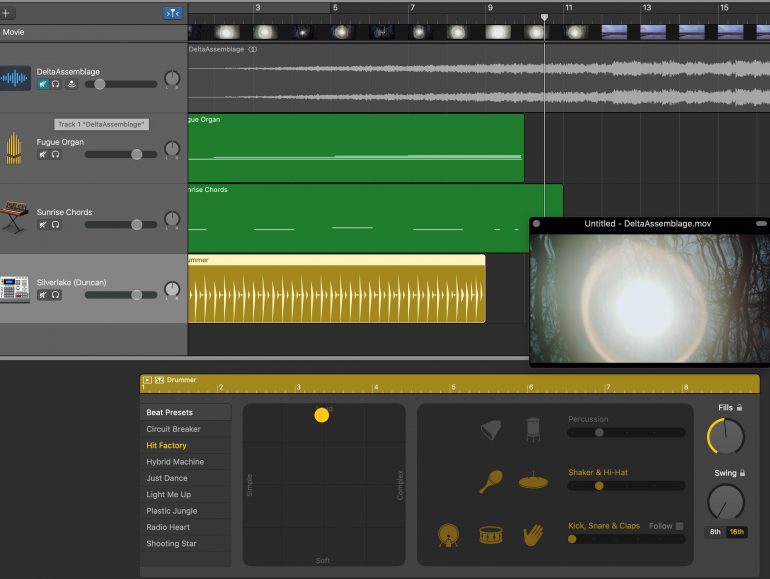Viewport: 770px width, 579px height.
Task: Solo the Sunrise Chords track with headphones
Action: point(55,225)
